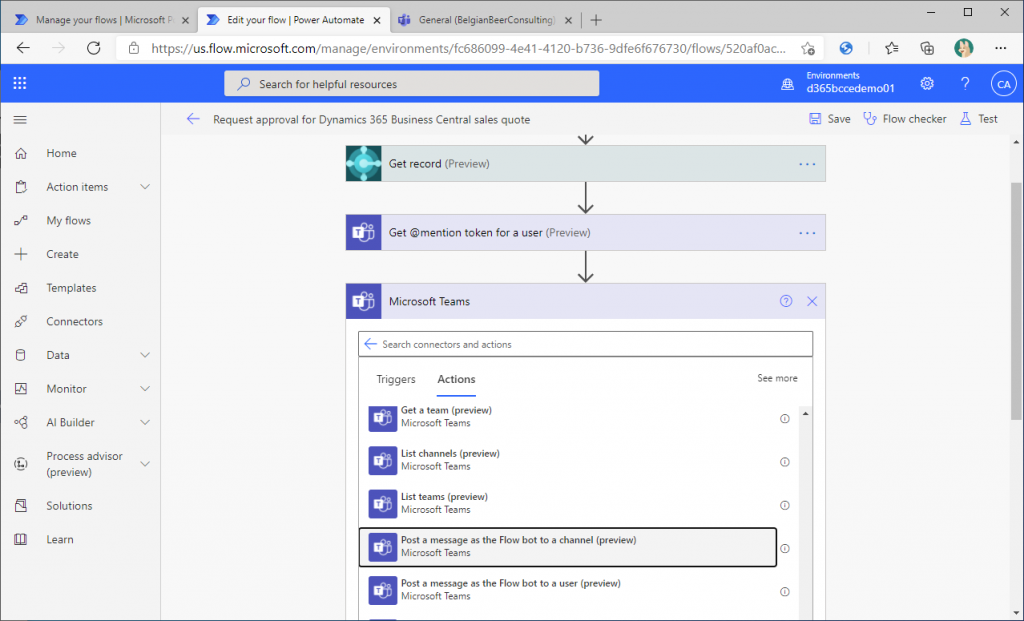The height and width of the screenshot is (621, 1024).
Task: Expand the AI Builder section chevron
Action: pyautogui.click(x=145, y=422)
